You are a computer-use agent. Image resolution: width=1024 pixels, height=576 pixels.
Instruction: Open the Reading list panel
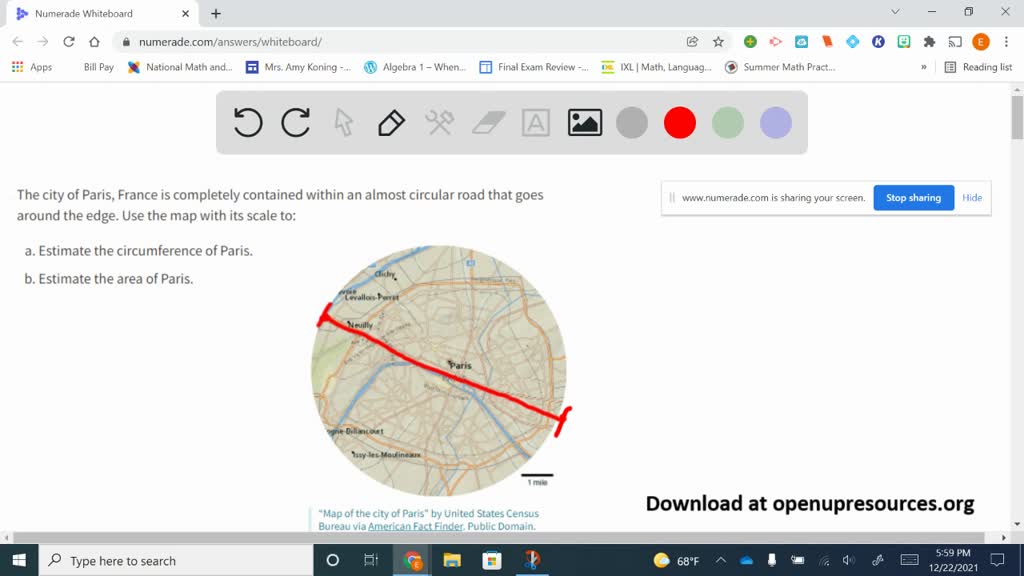(x=978, y=67)
